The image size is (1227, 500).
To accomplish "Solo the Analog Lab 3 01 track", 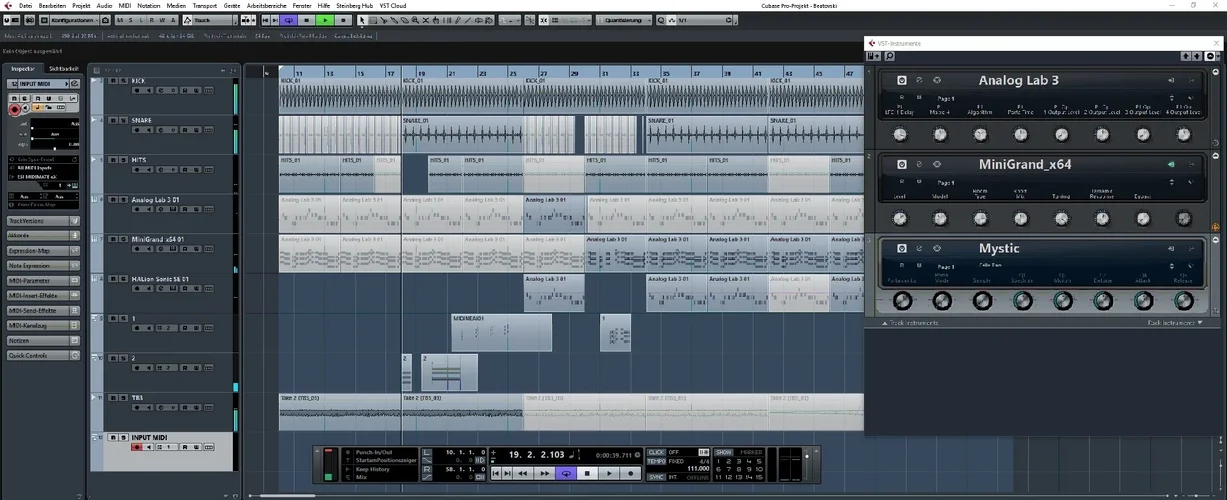I will click(123, 199).
